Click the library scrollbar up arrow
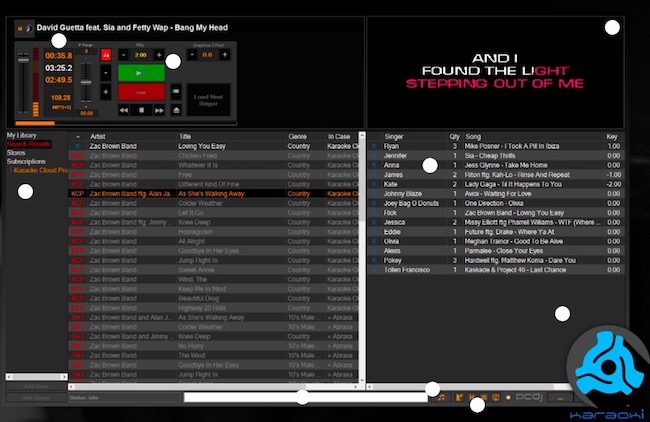This screenshot has width=650, height=422. click(362, 135)
